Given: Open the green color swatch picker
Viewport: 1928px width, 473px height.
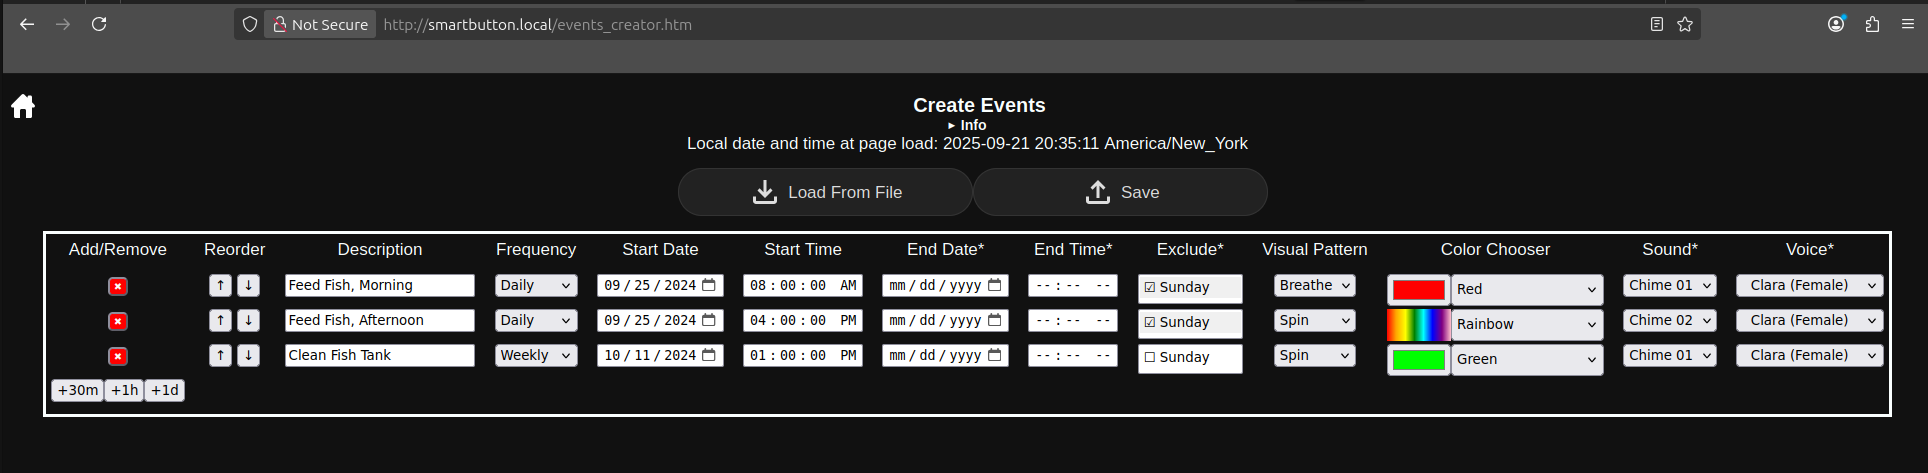Looking at the screenshot, I should click(1419, 360).
